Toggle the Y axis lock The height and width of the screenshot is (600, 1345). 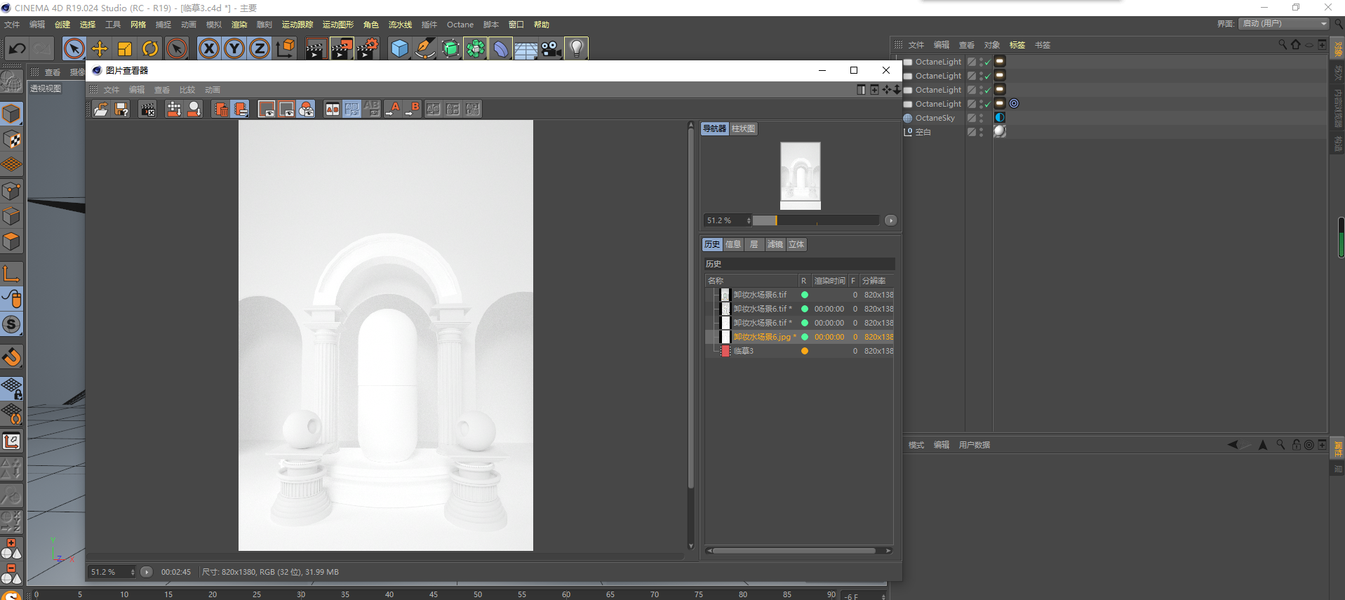(234, 48)
